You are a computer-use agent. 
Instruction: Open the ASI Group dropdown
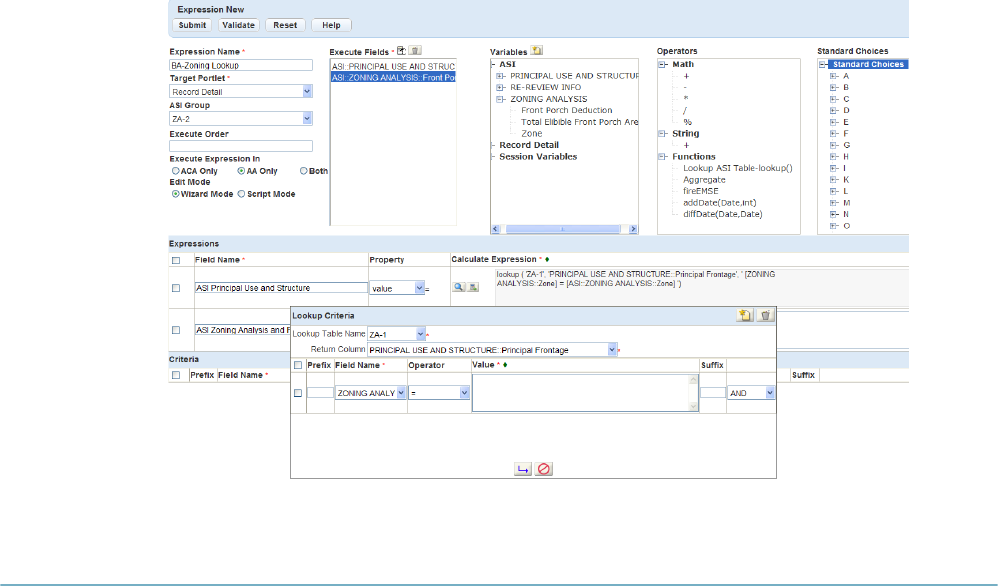click(307, 118)
